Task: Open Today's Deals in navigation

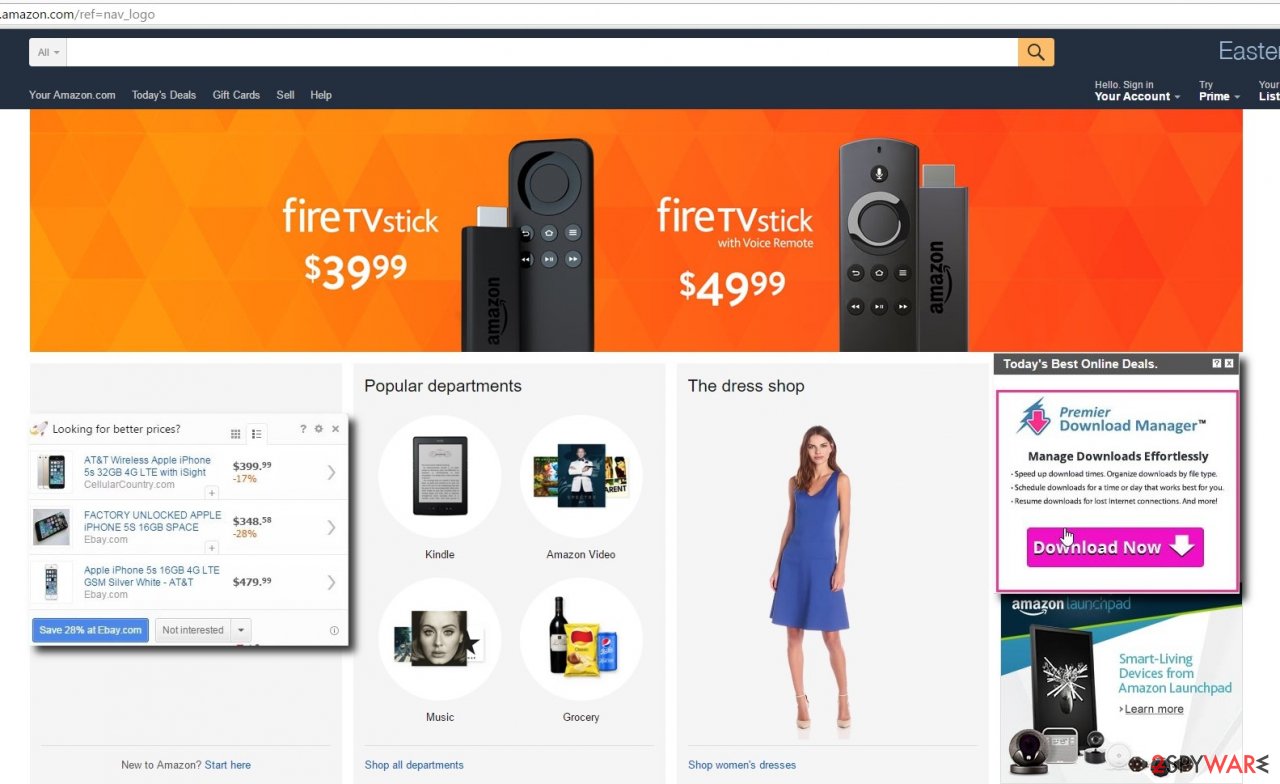Action: (164, 95)
